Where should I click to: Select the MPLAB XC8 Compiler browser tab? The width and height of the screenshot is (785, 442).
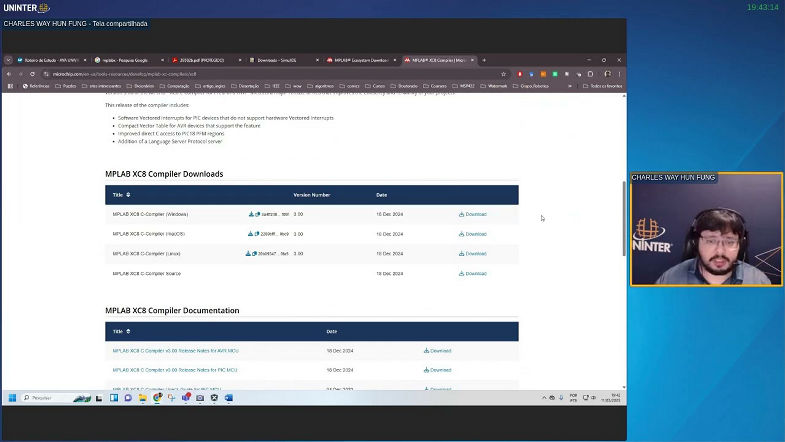click(x=439, y=60)
